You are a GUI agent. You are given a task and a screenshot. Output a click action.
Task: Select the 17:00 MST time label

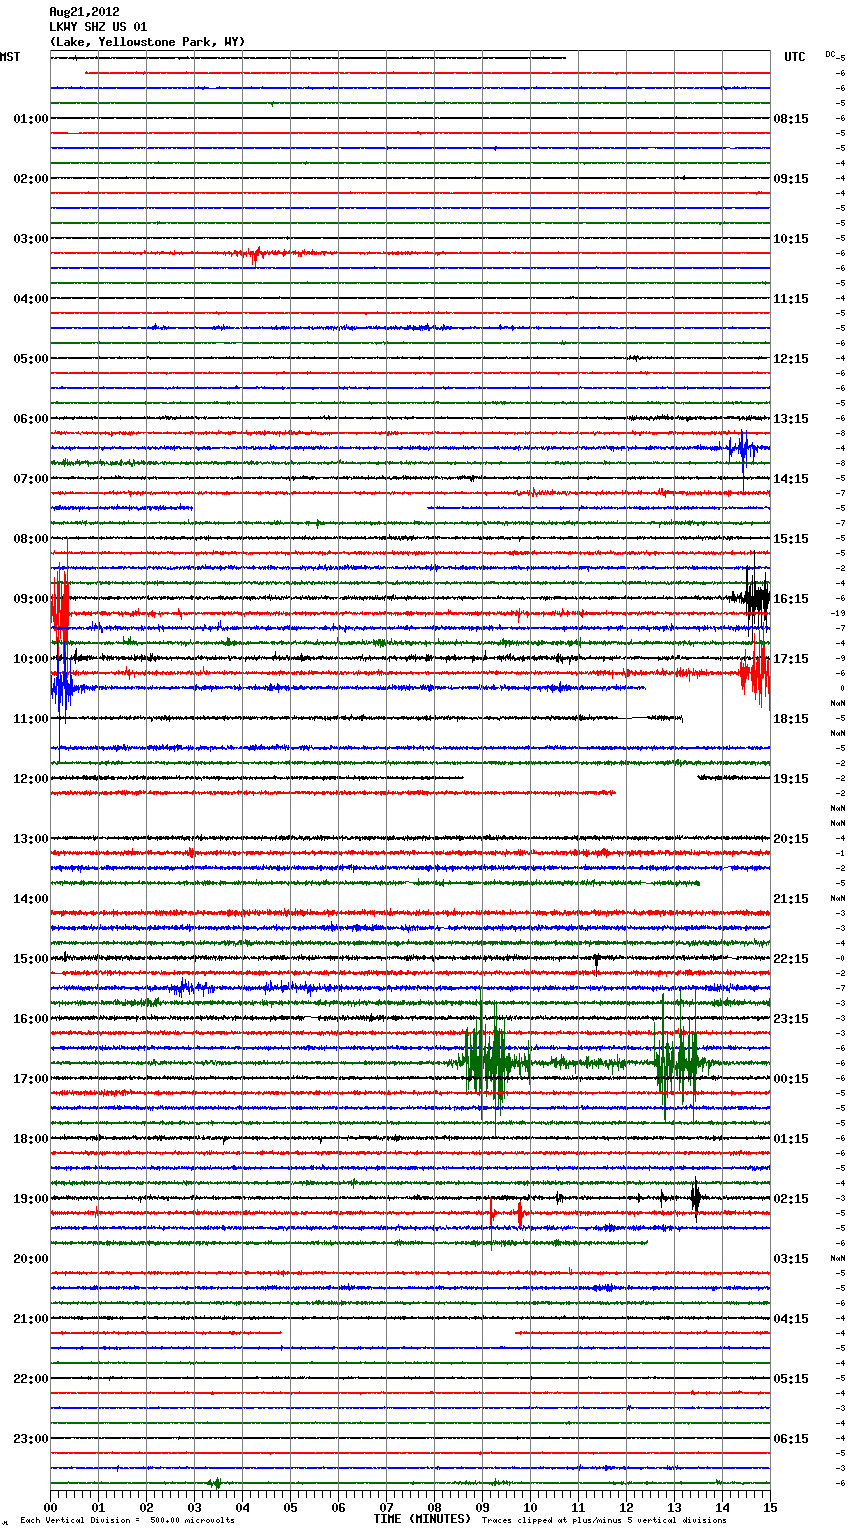[x=30, y=1079]
